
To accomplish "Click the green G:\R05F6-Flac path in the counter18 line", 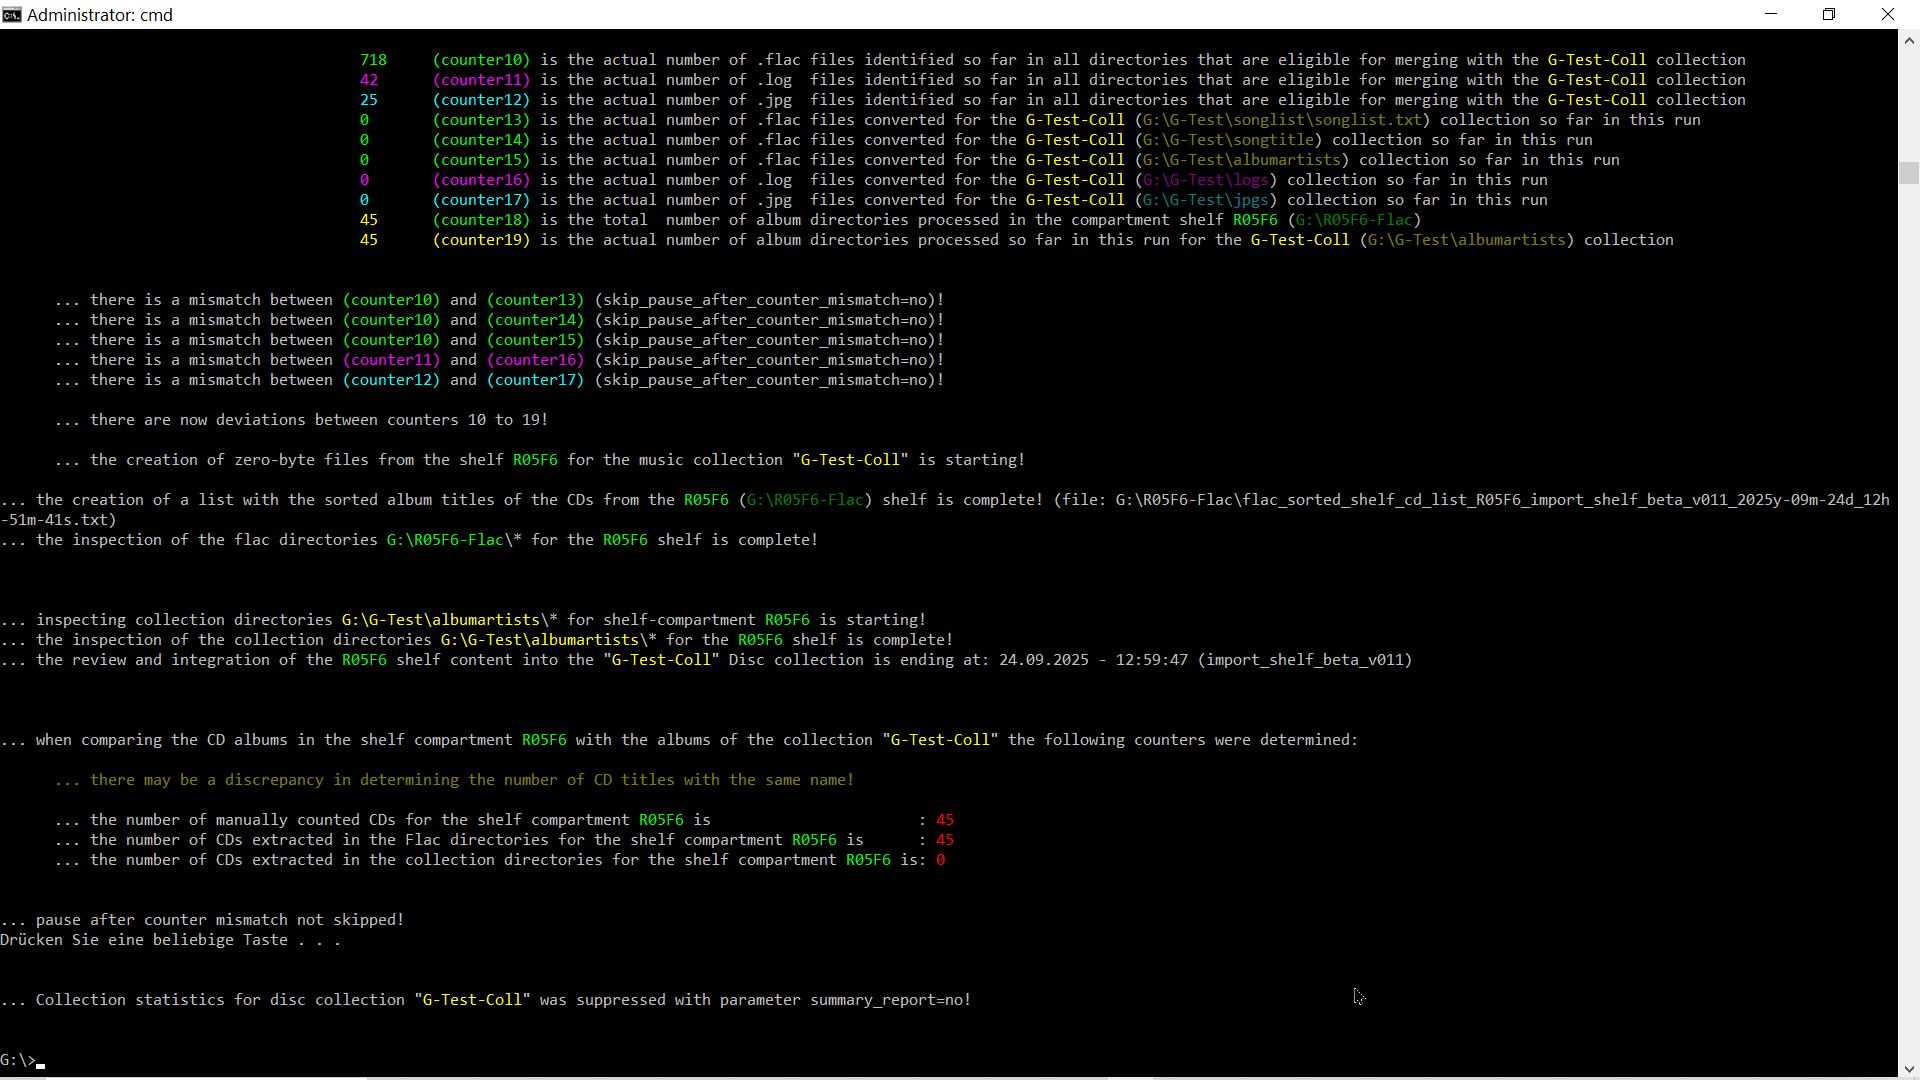I will point(1354,220).
